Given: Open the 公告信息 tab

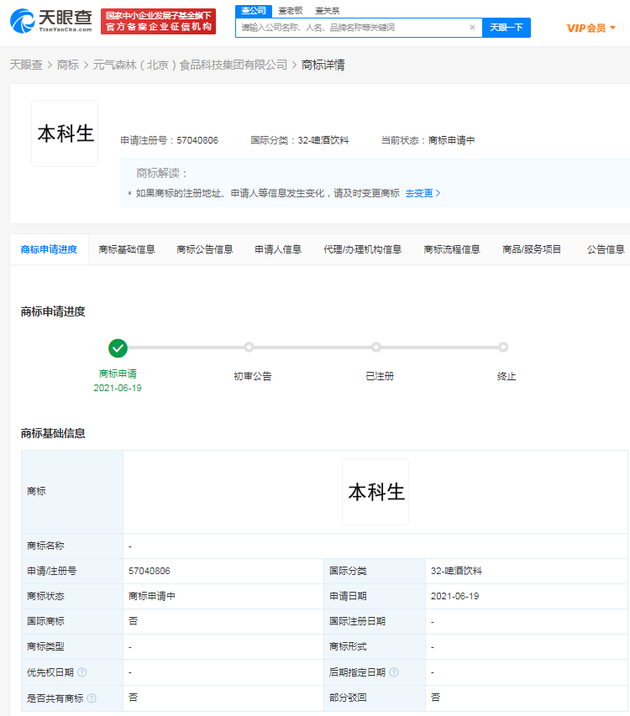Looking at the screenshot, I should pos(605,249).
